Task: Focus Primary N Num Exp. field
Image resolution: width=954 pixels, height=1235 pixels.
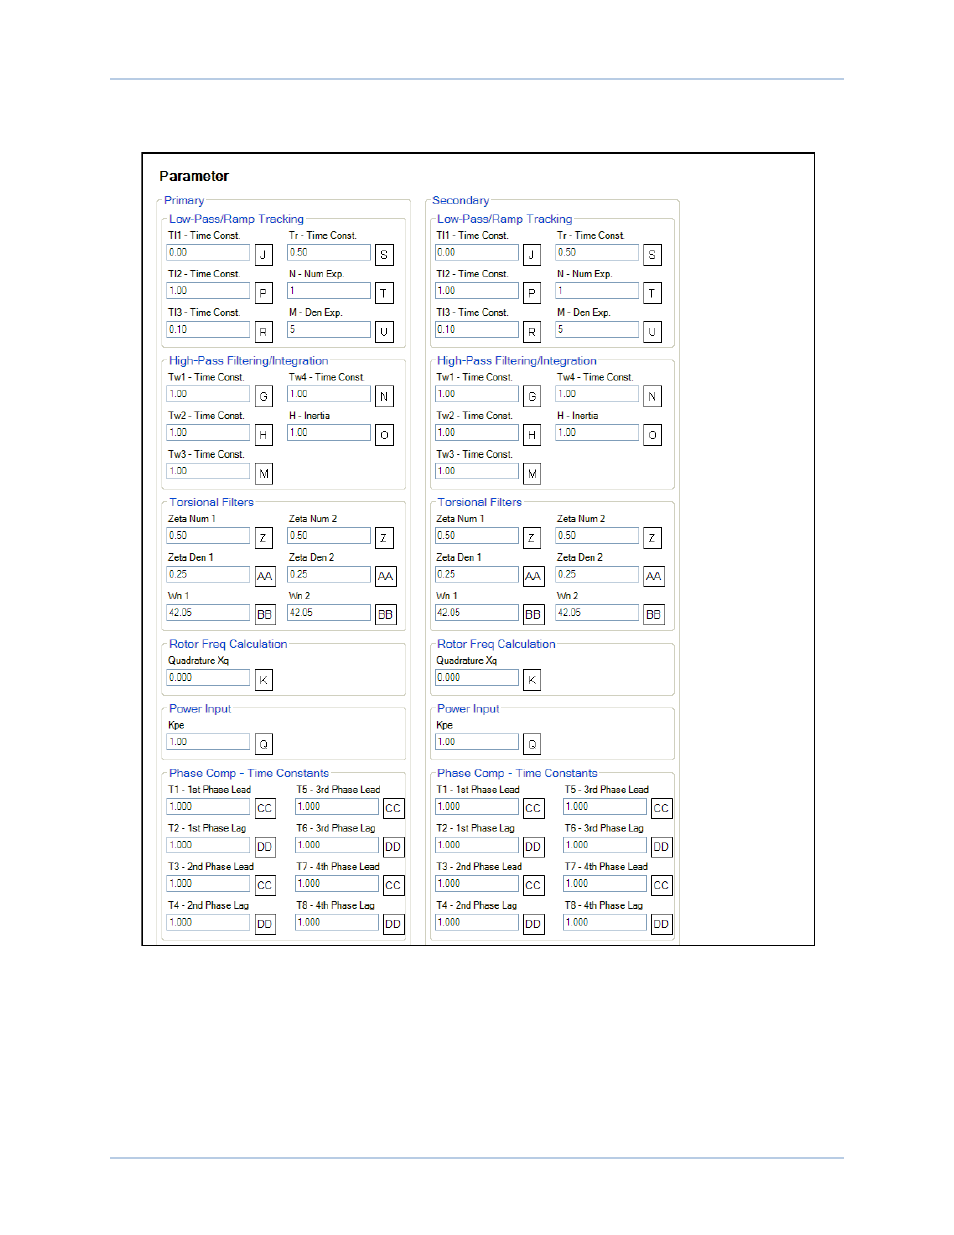Action: pos(329,291)
